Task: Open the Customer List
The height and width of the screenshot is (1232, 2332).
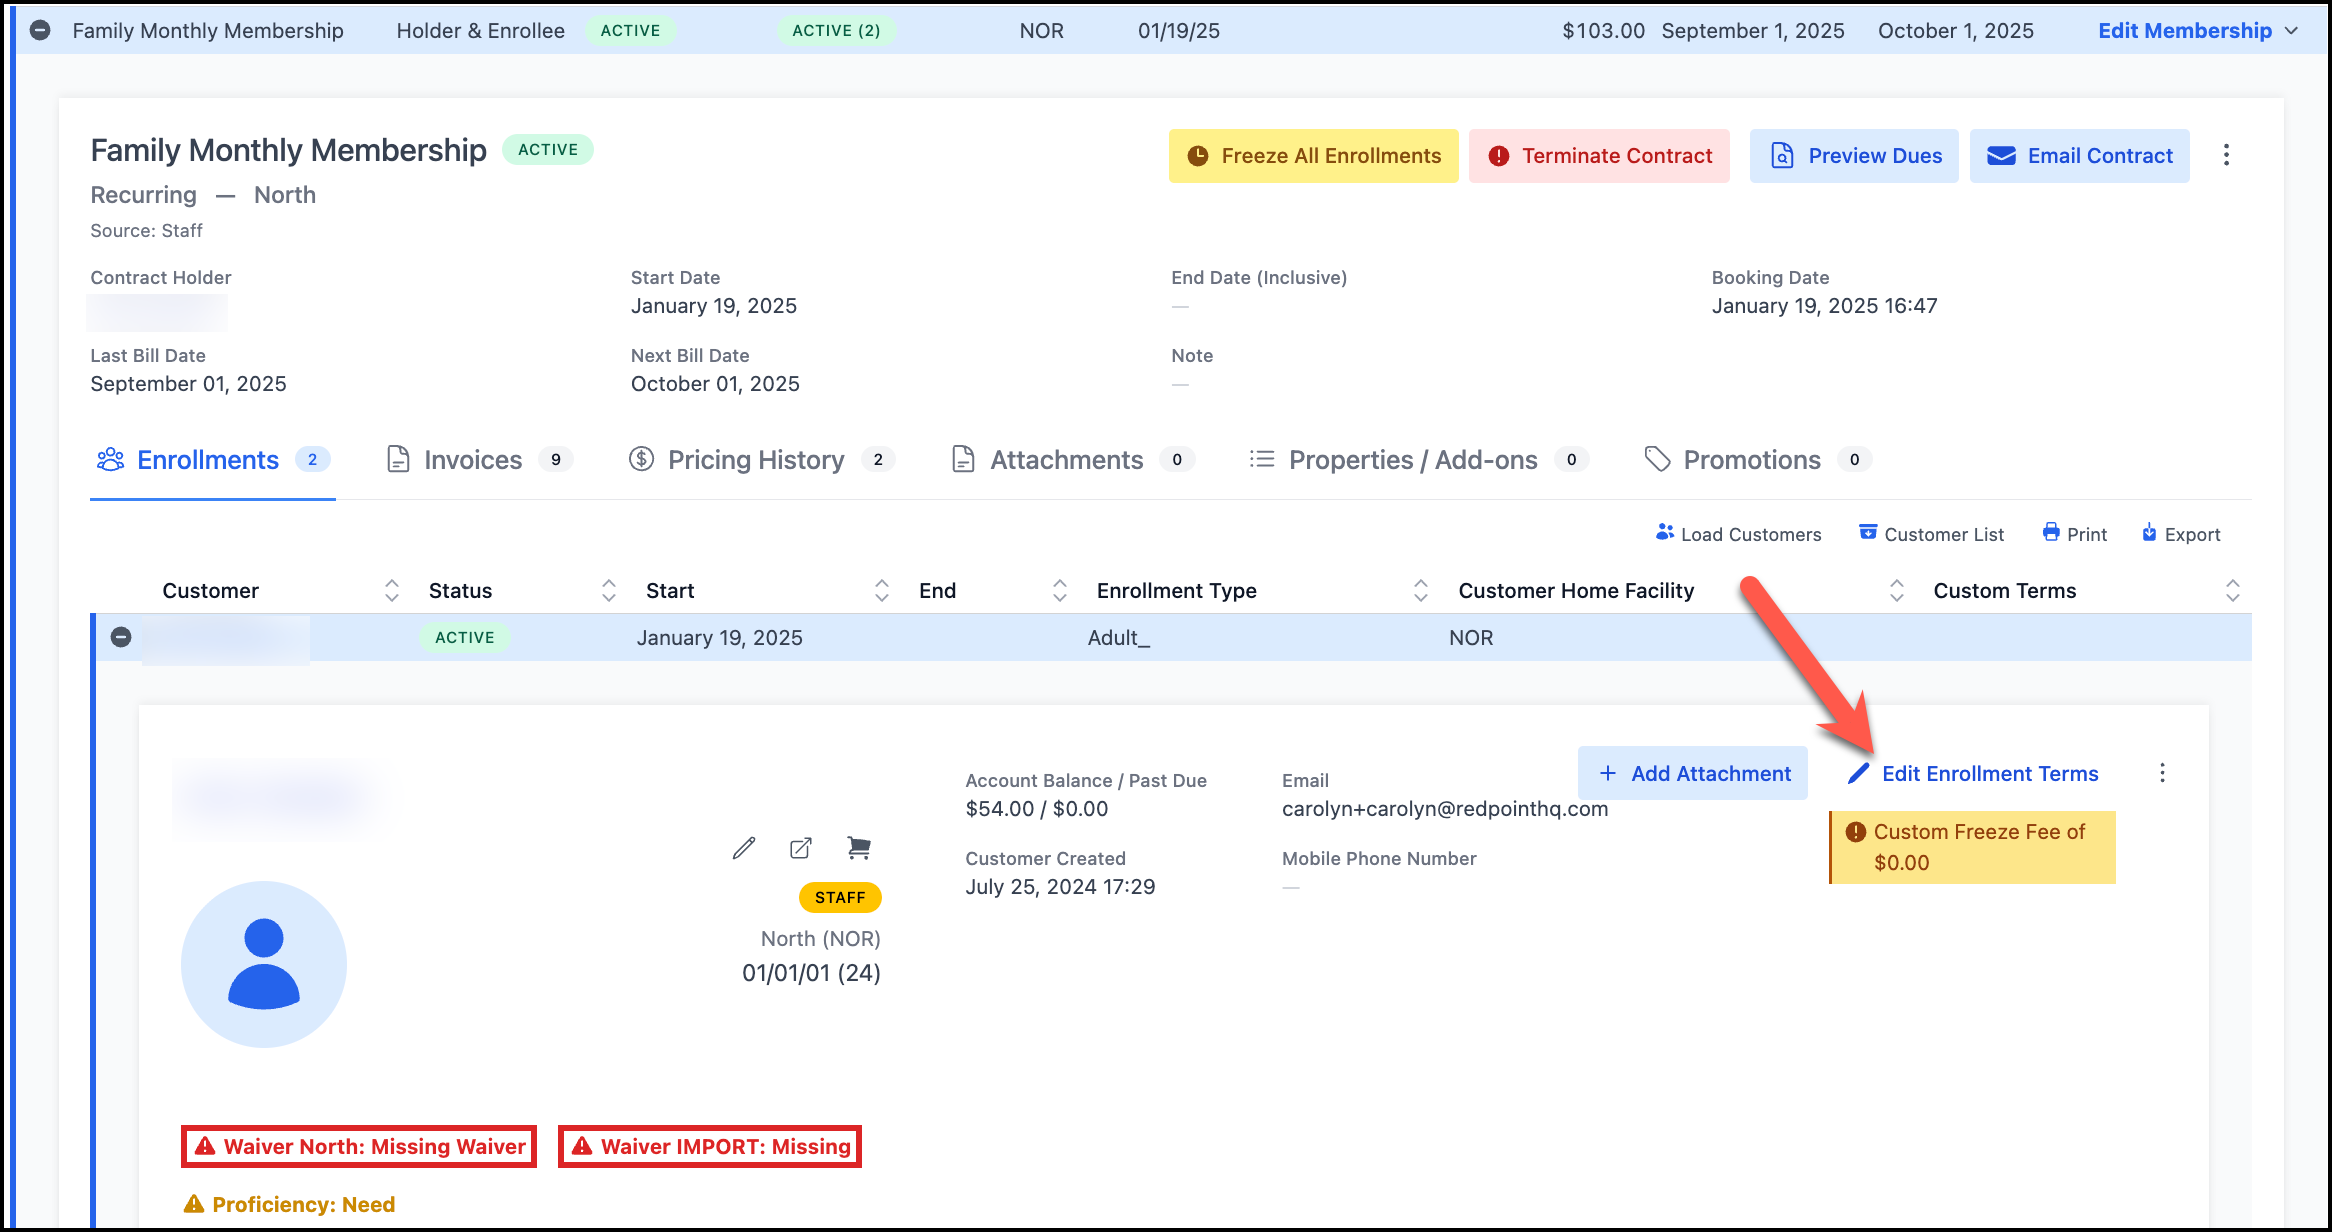Action: pos(1931,534)
